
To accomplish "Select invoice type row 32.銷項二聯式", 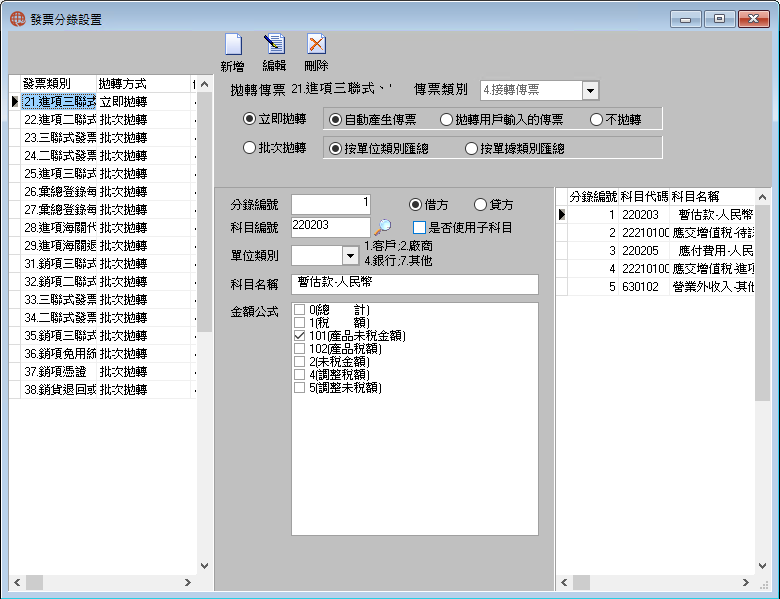I will [102, 281].
